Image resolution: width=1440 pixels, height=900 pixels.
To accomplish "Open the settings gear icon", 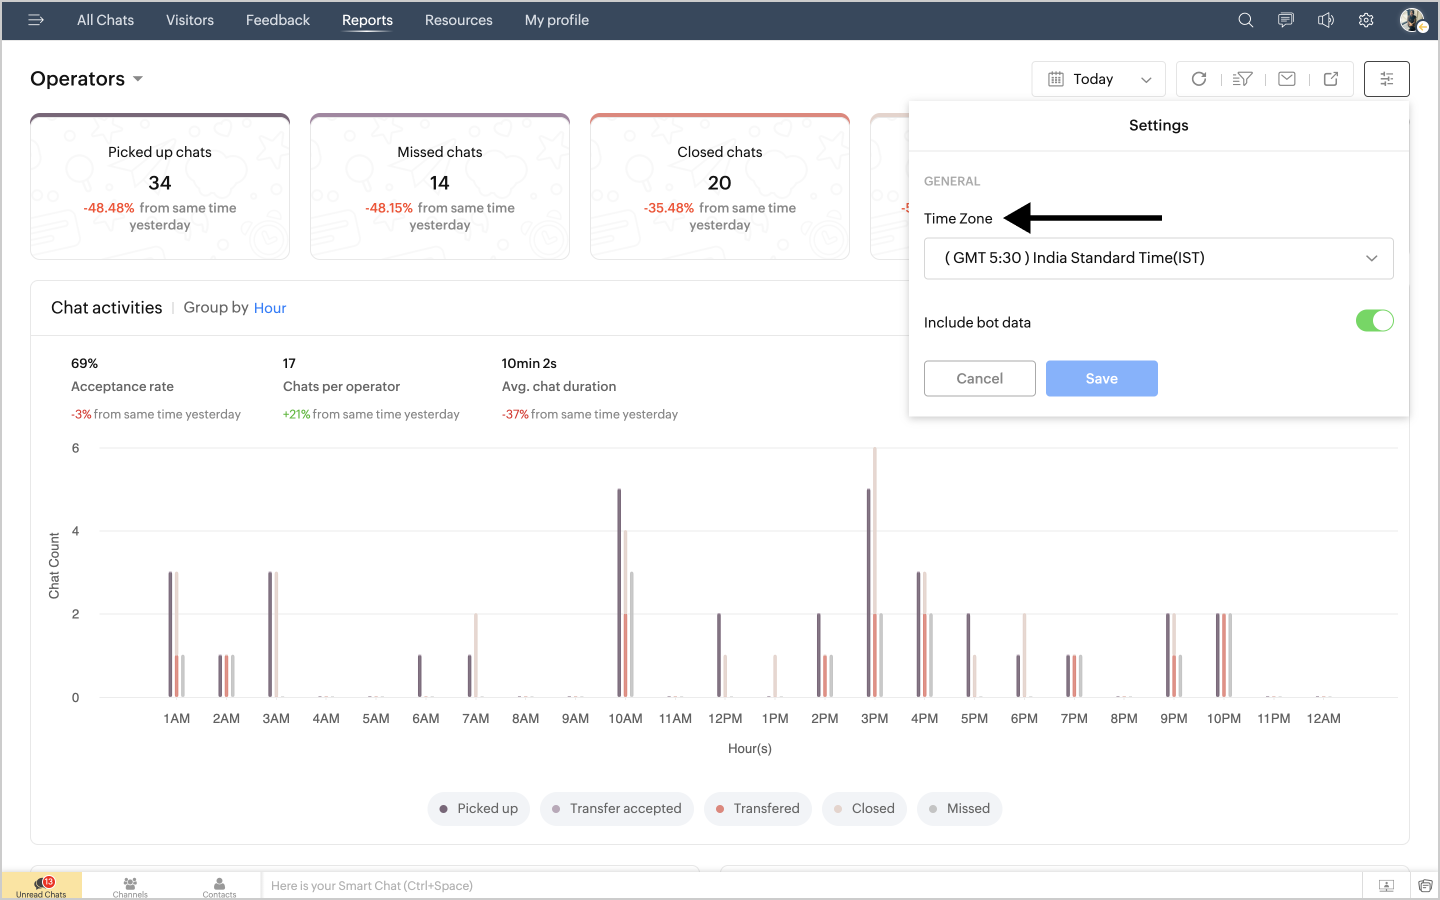I will [x=1366, y=20].
